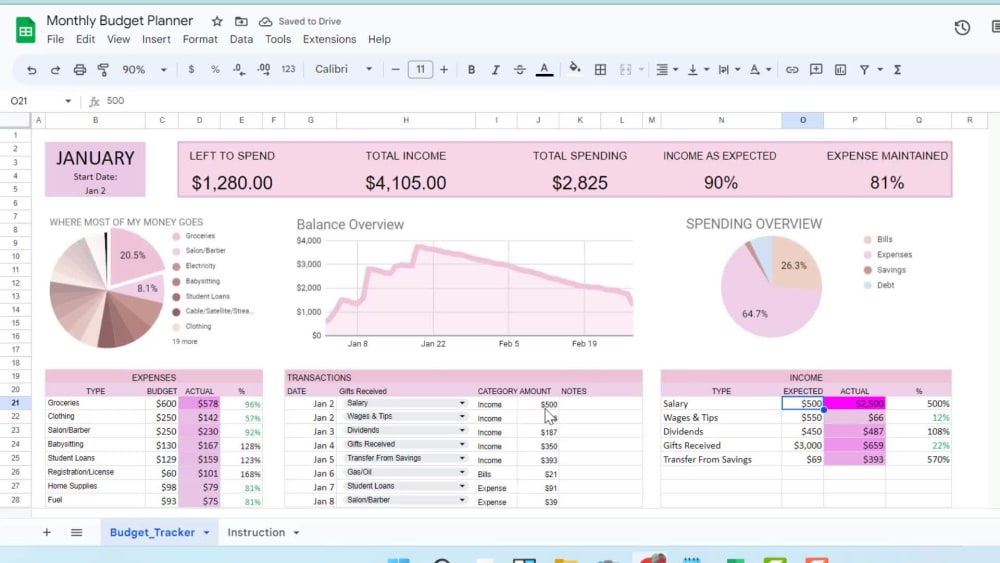1000x563 pixels.
Task: Open the Student Loans transaction dropdown
Action: pos(462,486)
